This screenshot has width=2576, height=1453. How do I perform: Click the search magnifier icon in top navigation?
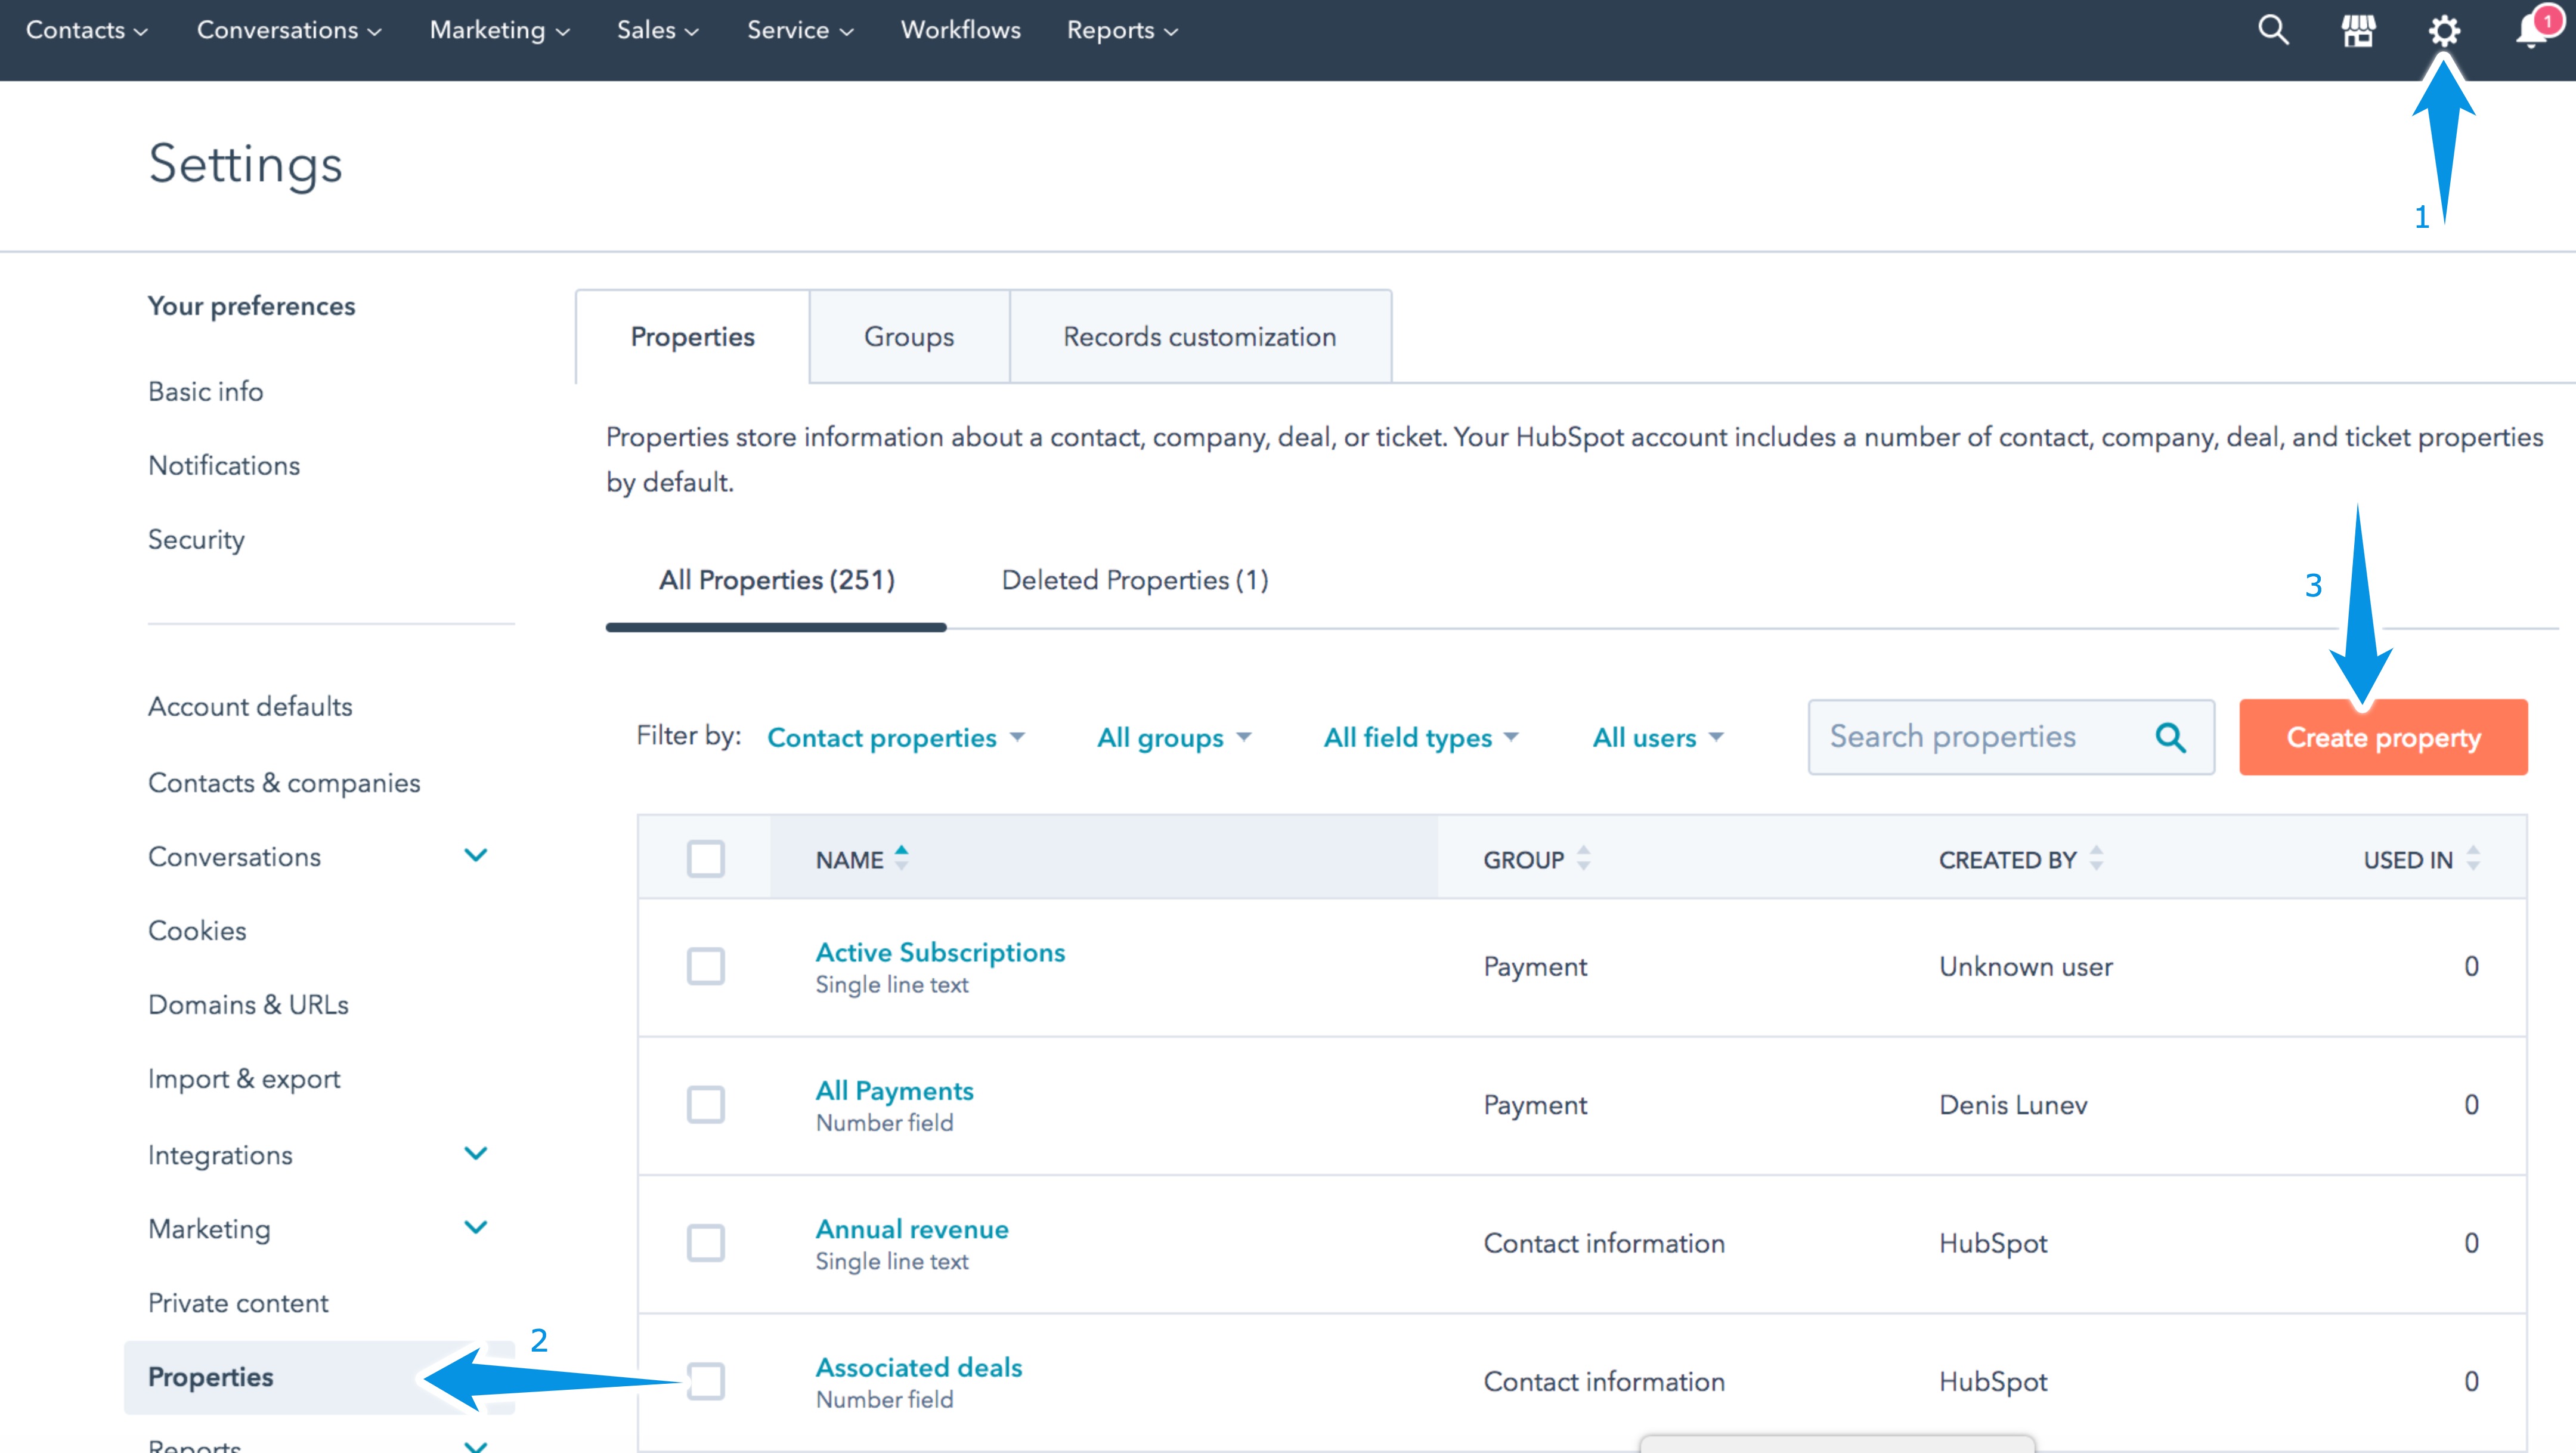click(2273, 30)
